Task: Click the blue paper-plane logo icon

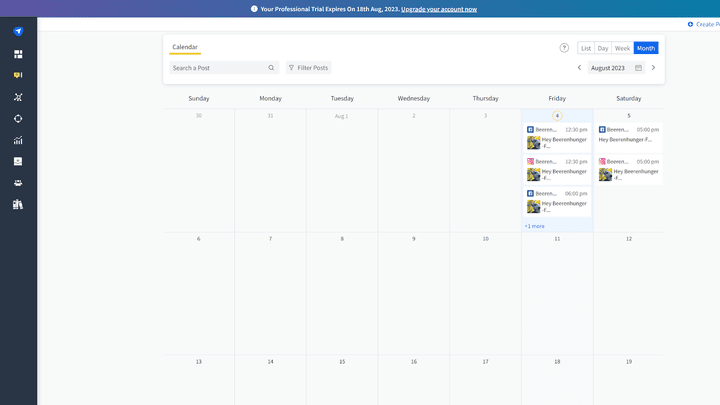Action: click(x=18, y=31)
